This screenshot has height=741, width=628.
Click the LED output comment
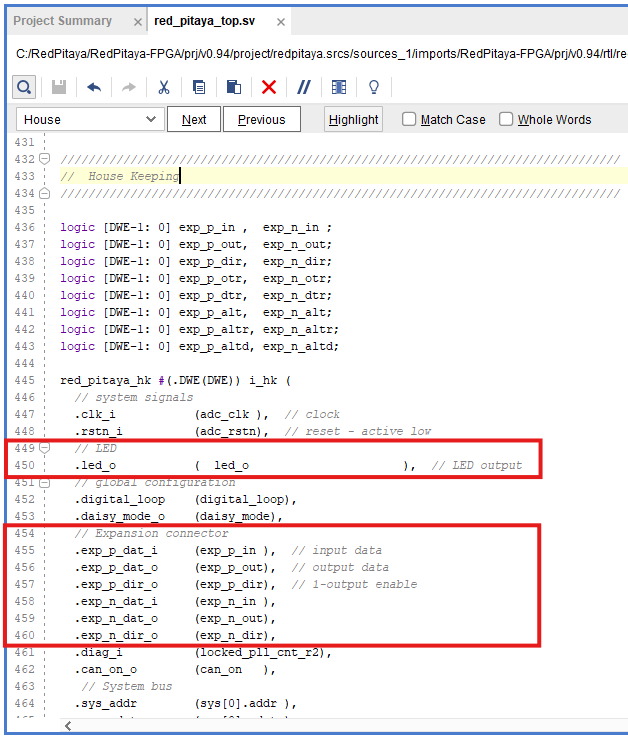coord(476,465)
